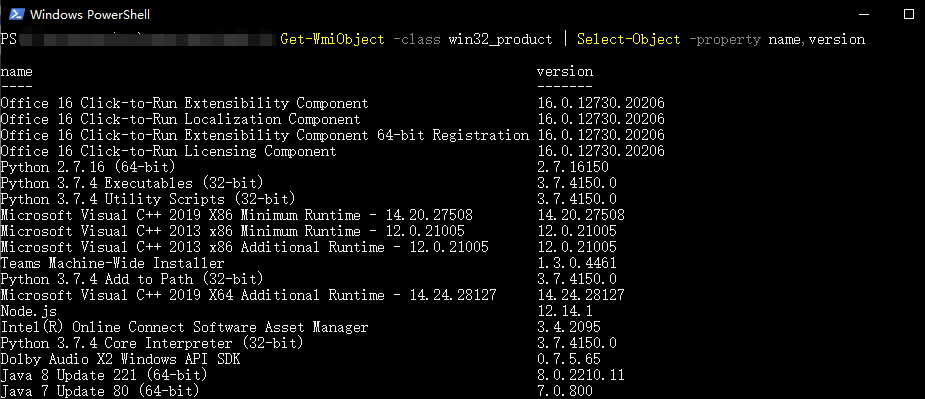Screen dimensions: 925x399
Task: Click the Office 16 Click-to-Run Licensing Component row
Action: 333,151
